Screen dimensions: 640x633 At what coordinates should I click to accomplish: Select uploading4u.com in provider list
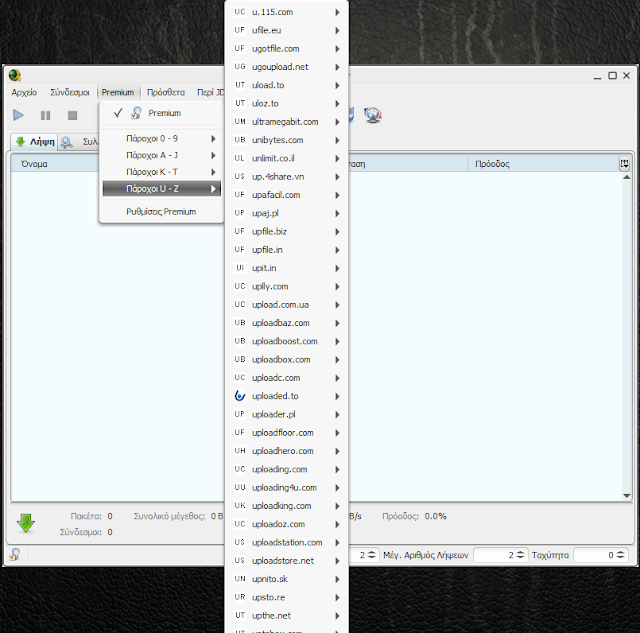point(287,488)
